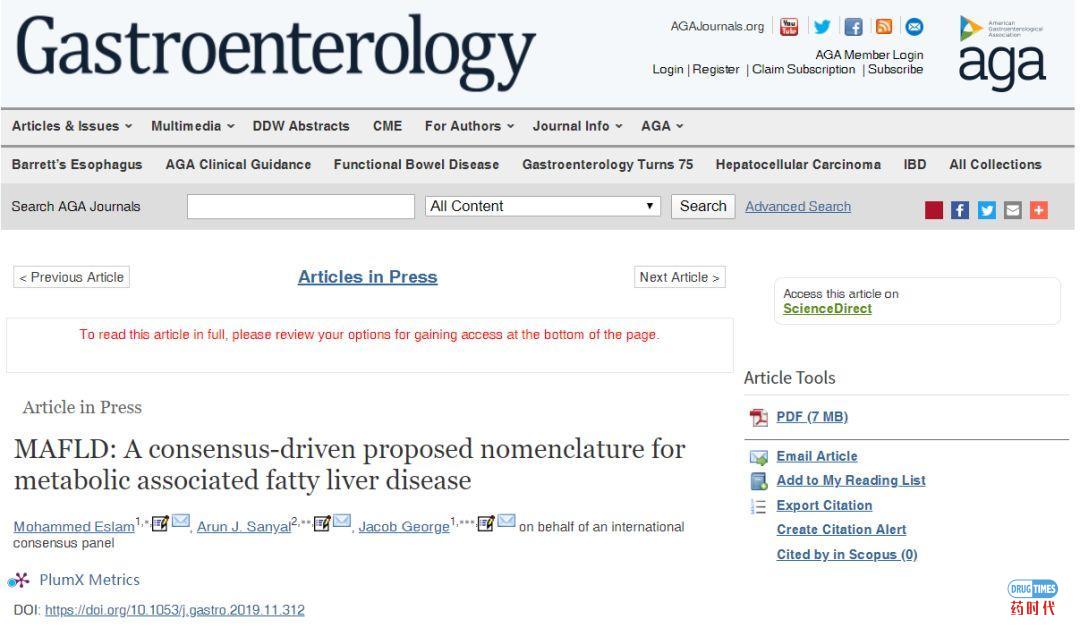Click the red square swatch icon
Image resolution: width=1080 pixels, height=628 pixels.
coord(933,210)
